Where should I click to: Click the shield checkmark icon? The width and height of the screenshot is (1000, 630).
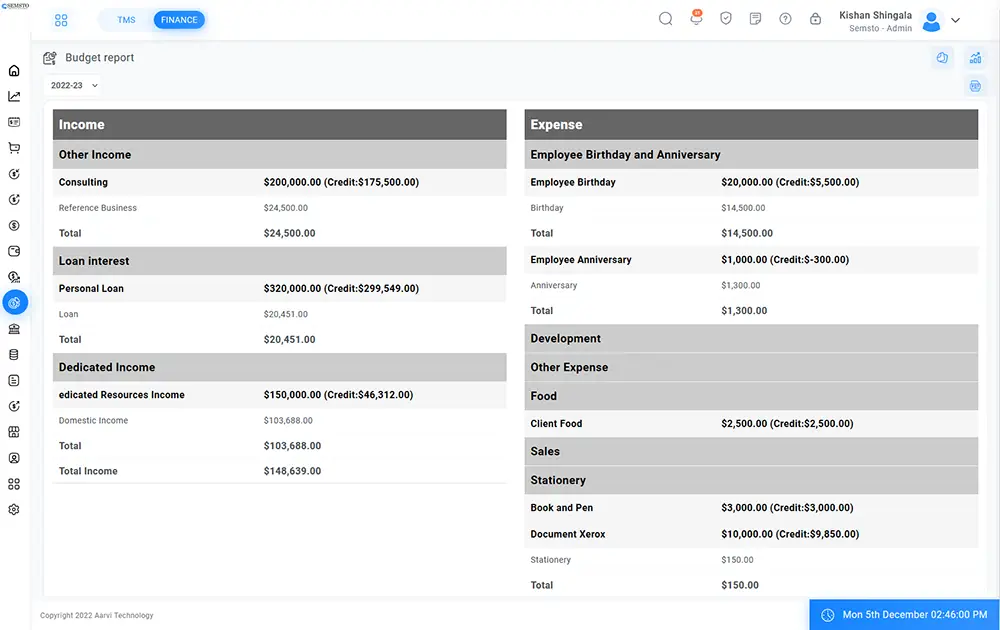pyautogui.click(x=726, y=19)
